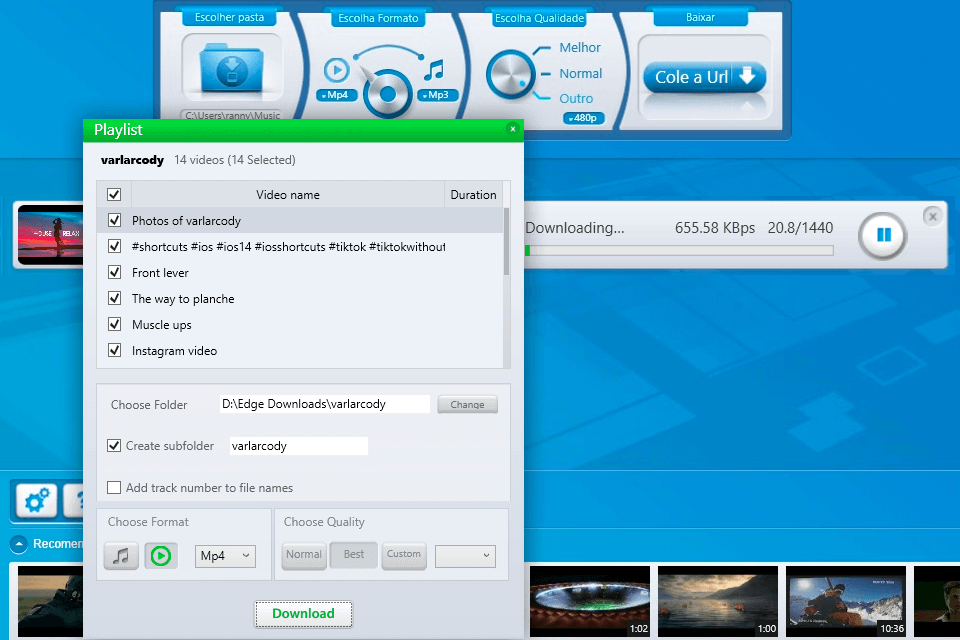Choose Normal quality in Escolha Qualidade

pyautogui.click(x=580, y=73)
